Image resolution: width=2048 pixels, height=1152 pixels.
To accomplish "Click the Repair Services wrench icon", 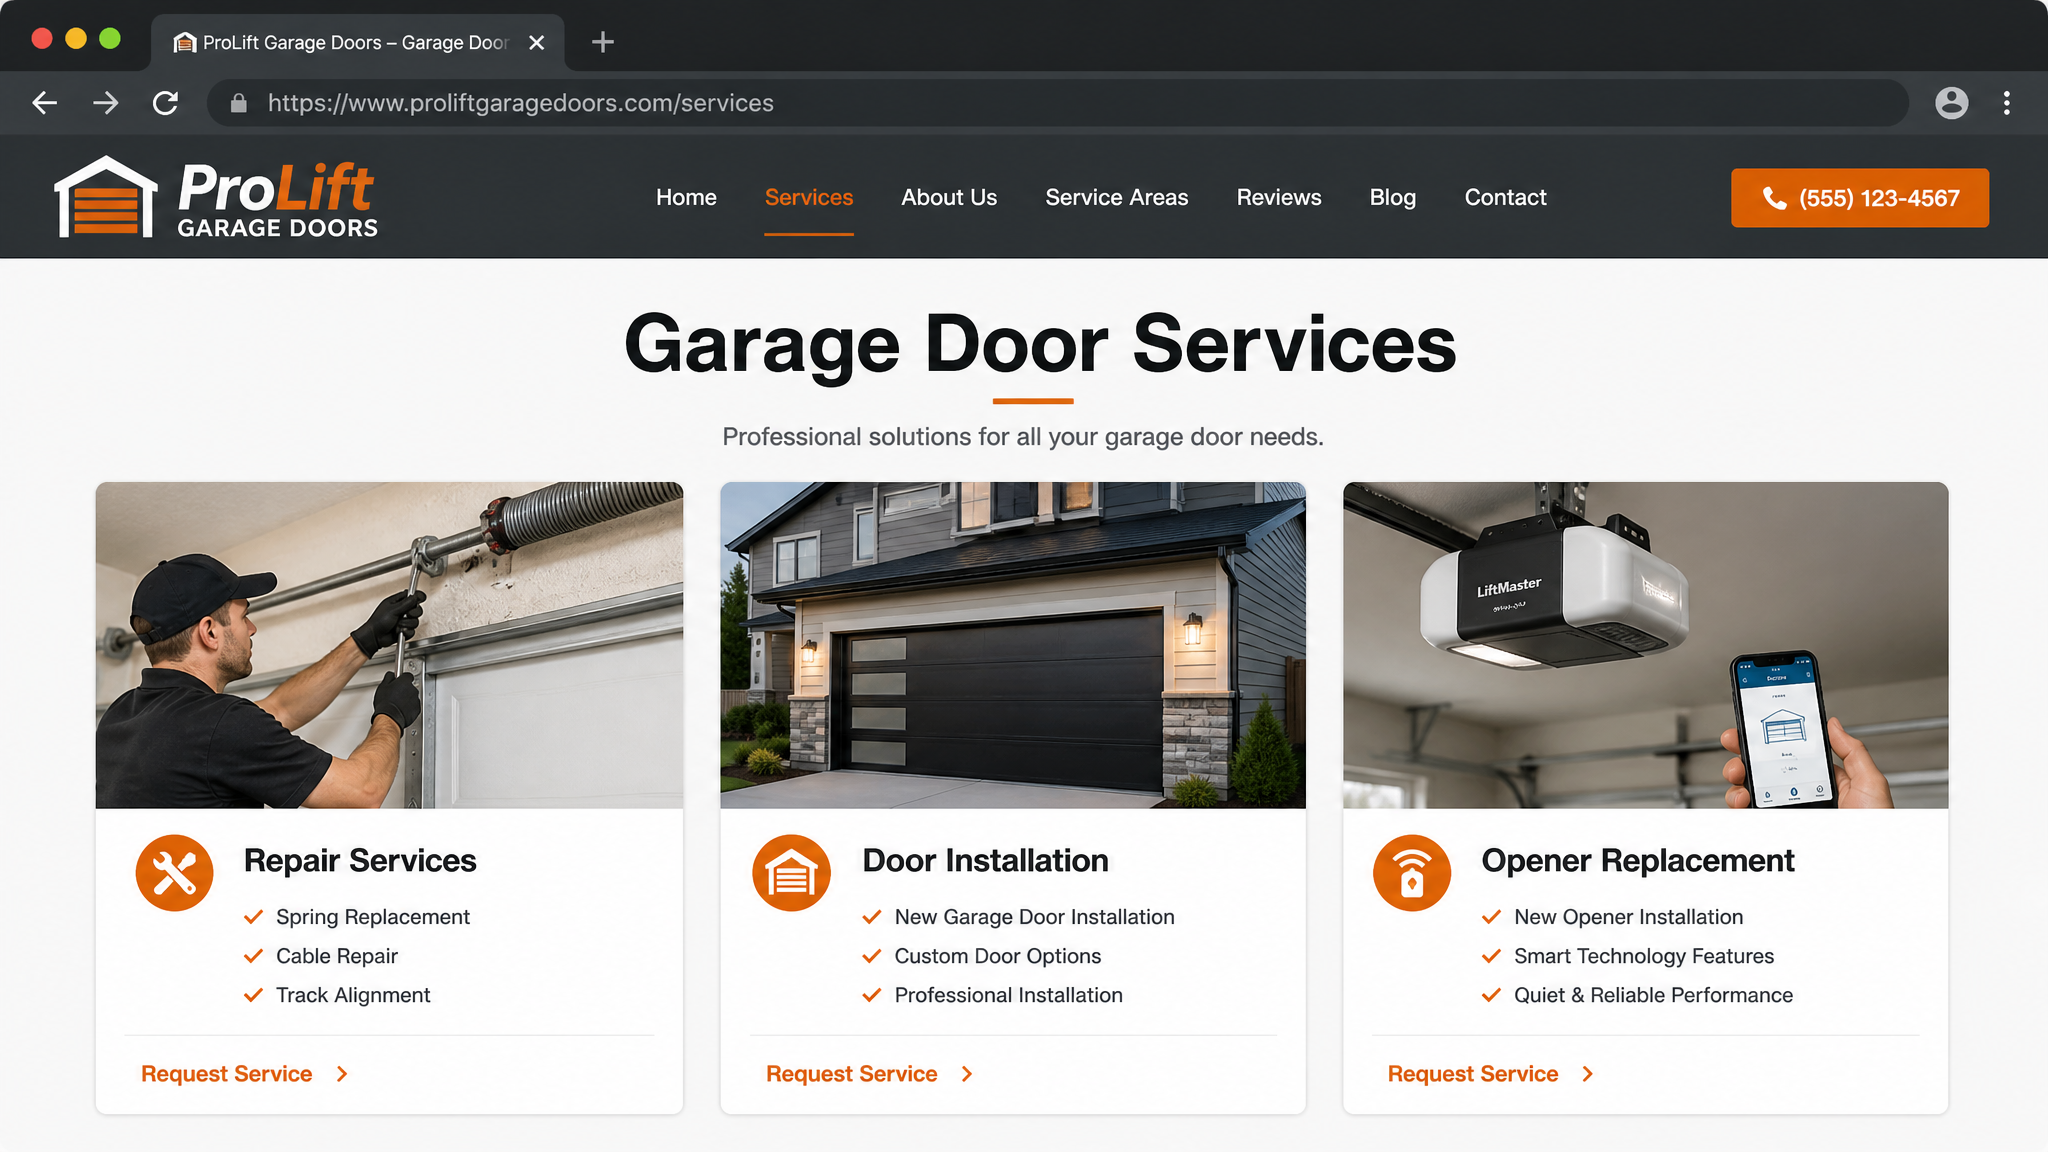I will click(174, 873).
